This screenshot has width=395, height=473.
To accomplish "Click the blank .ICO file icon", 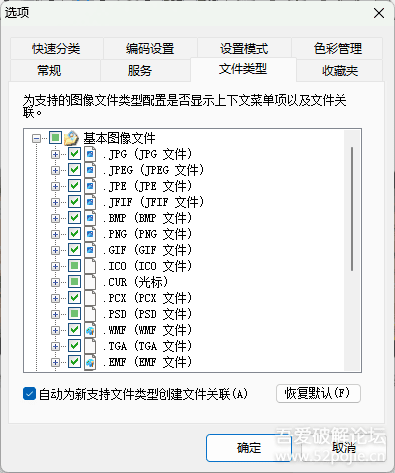I will click(x=90, y=266).
